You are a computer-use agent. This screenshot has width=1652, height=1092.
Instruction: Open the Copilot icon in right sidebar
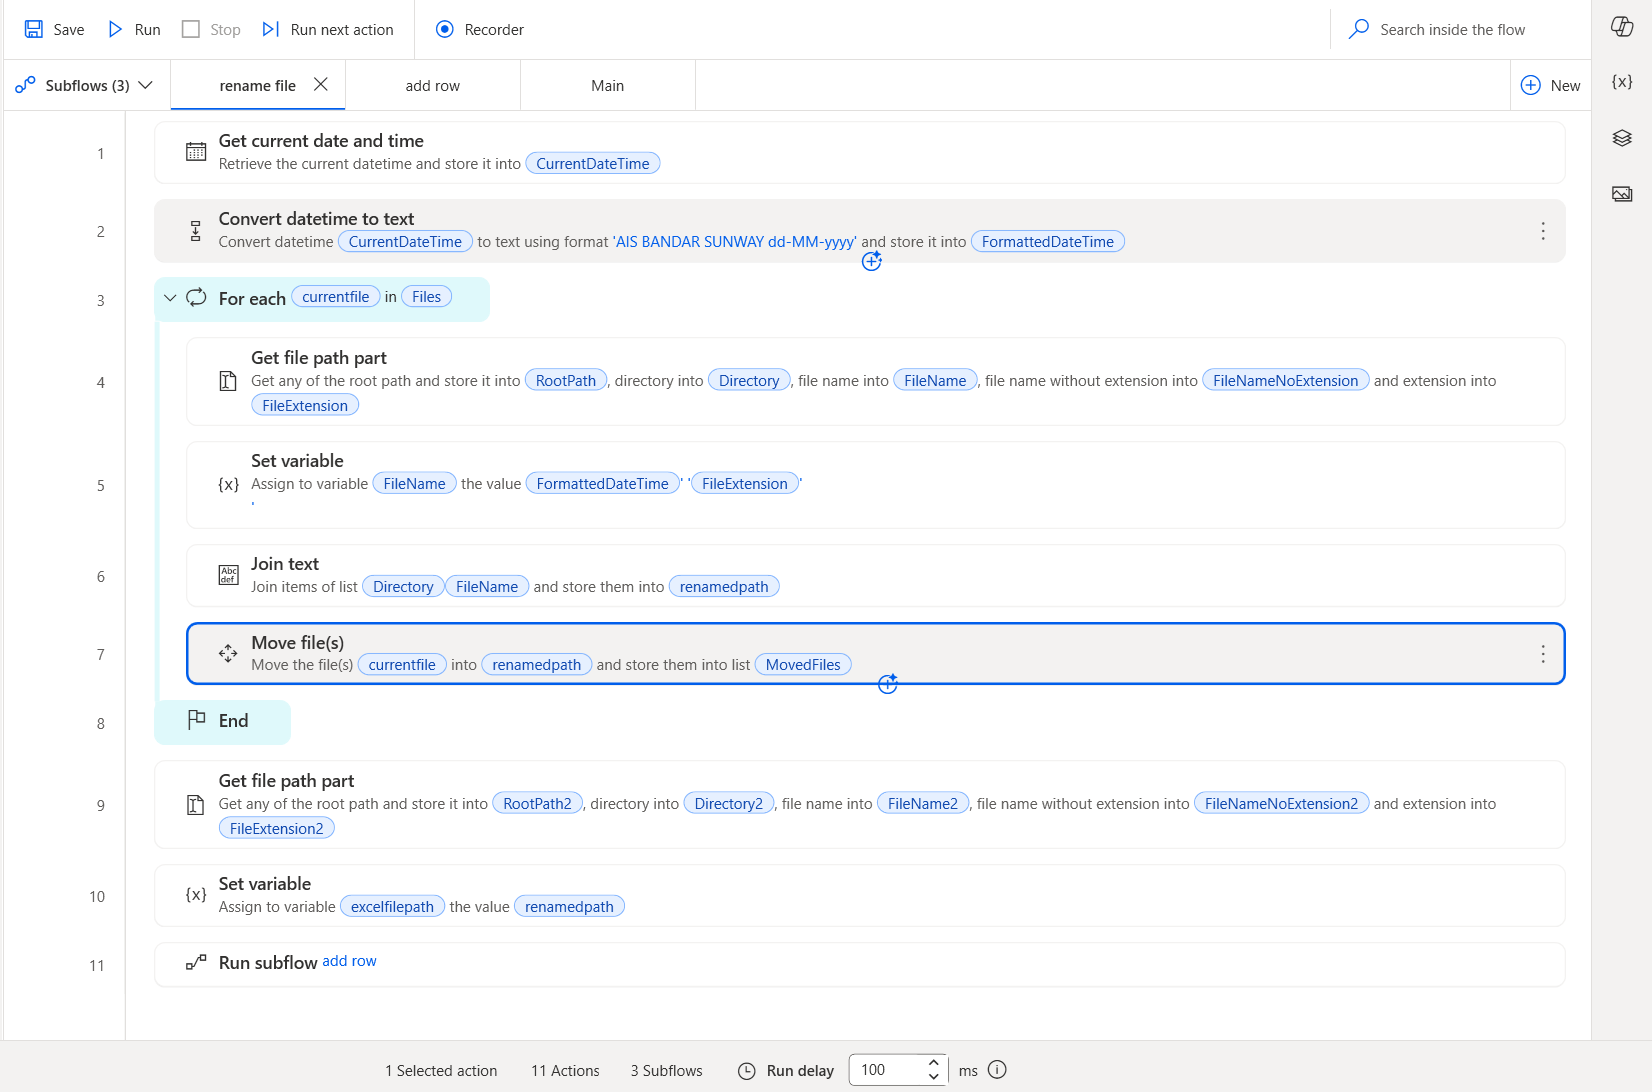tap(1622, 27)
